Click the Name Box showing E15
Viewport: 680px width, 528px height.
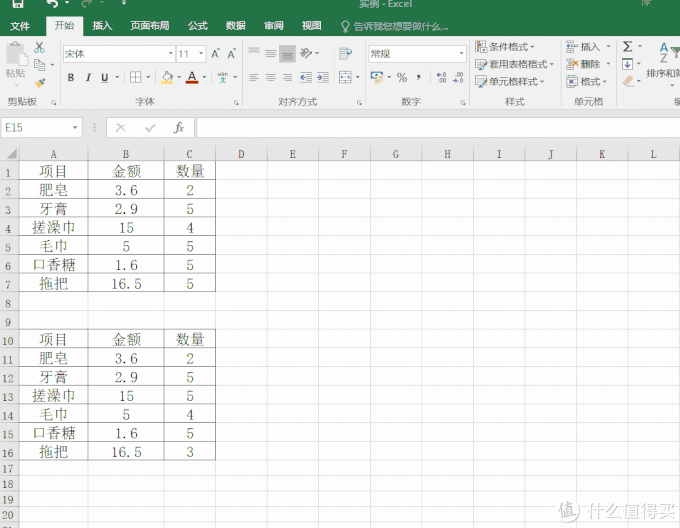42,127
